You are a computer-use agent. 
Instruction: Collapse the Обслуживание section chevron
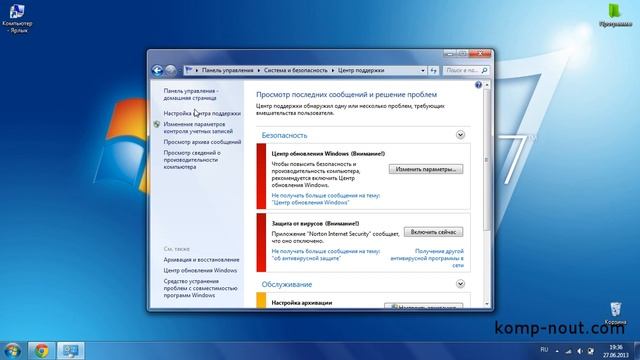pyautogui.click(x=460, y=284)
